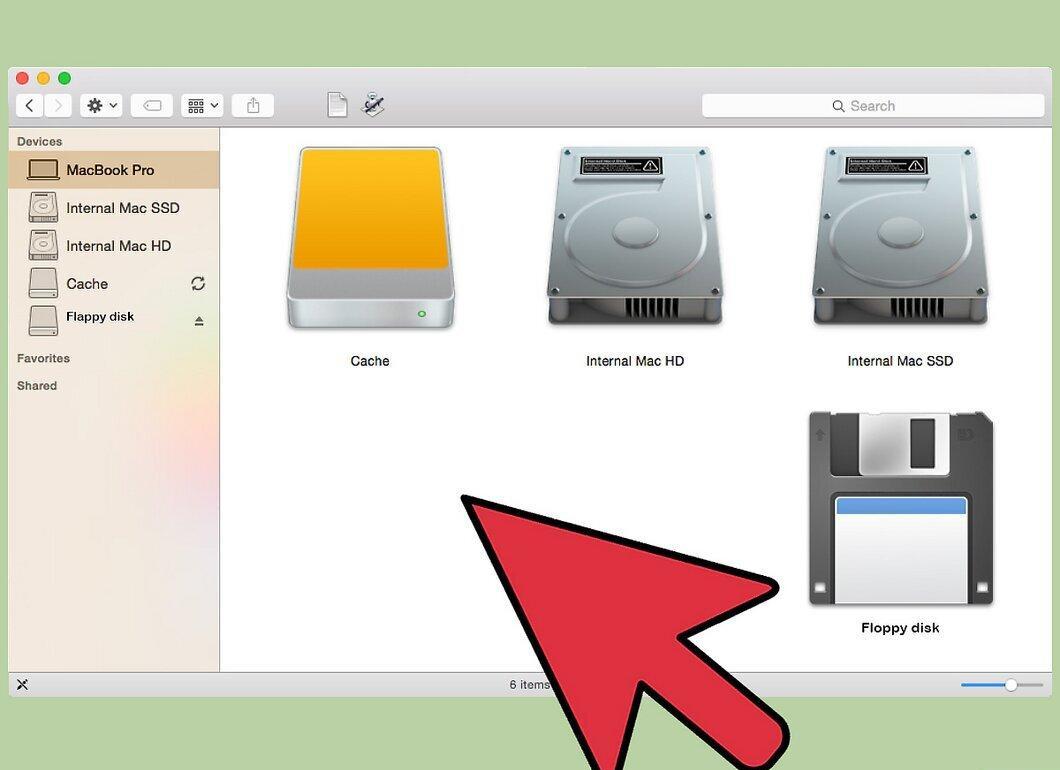Open the gear action menu
The width and height of the screenshot is (1060, 770).
coord(101,105)
